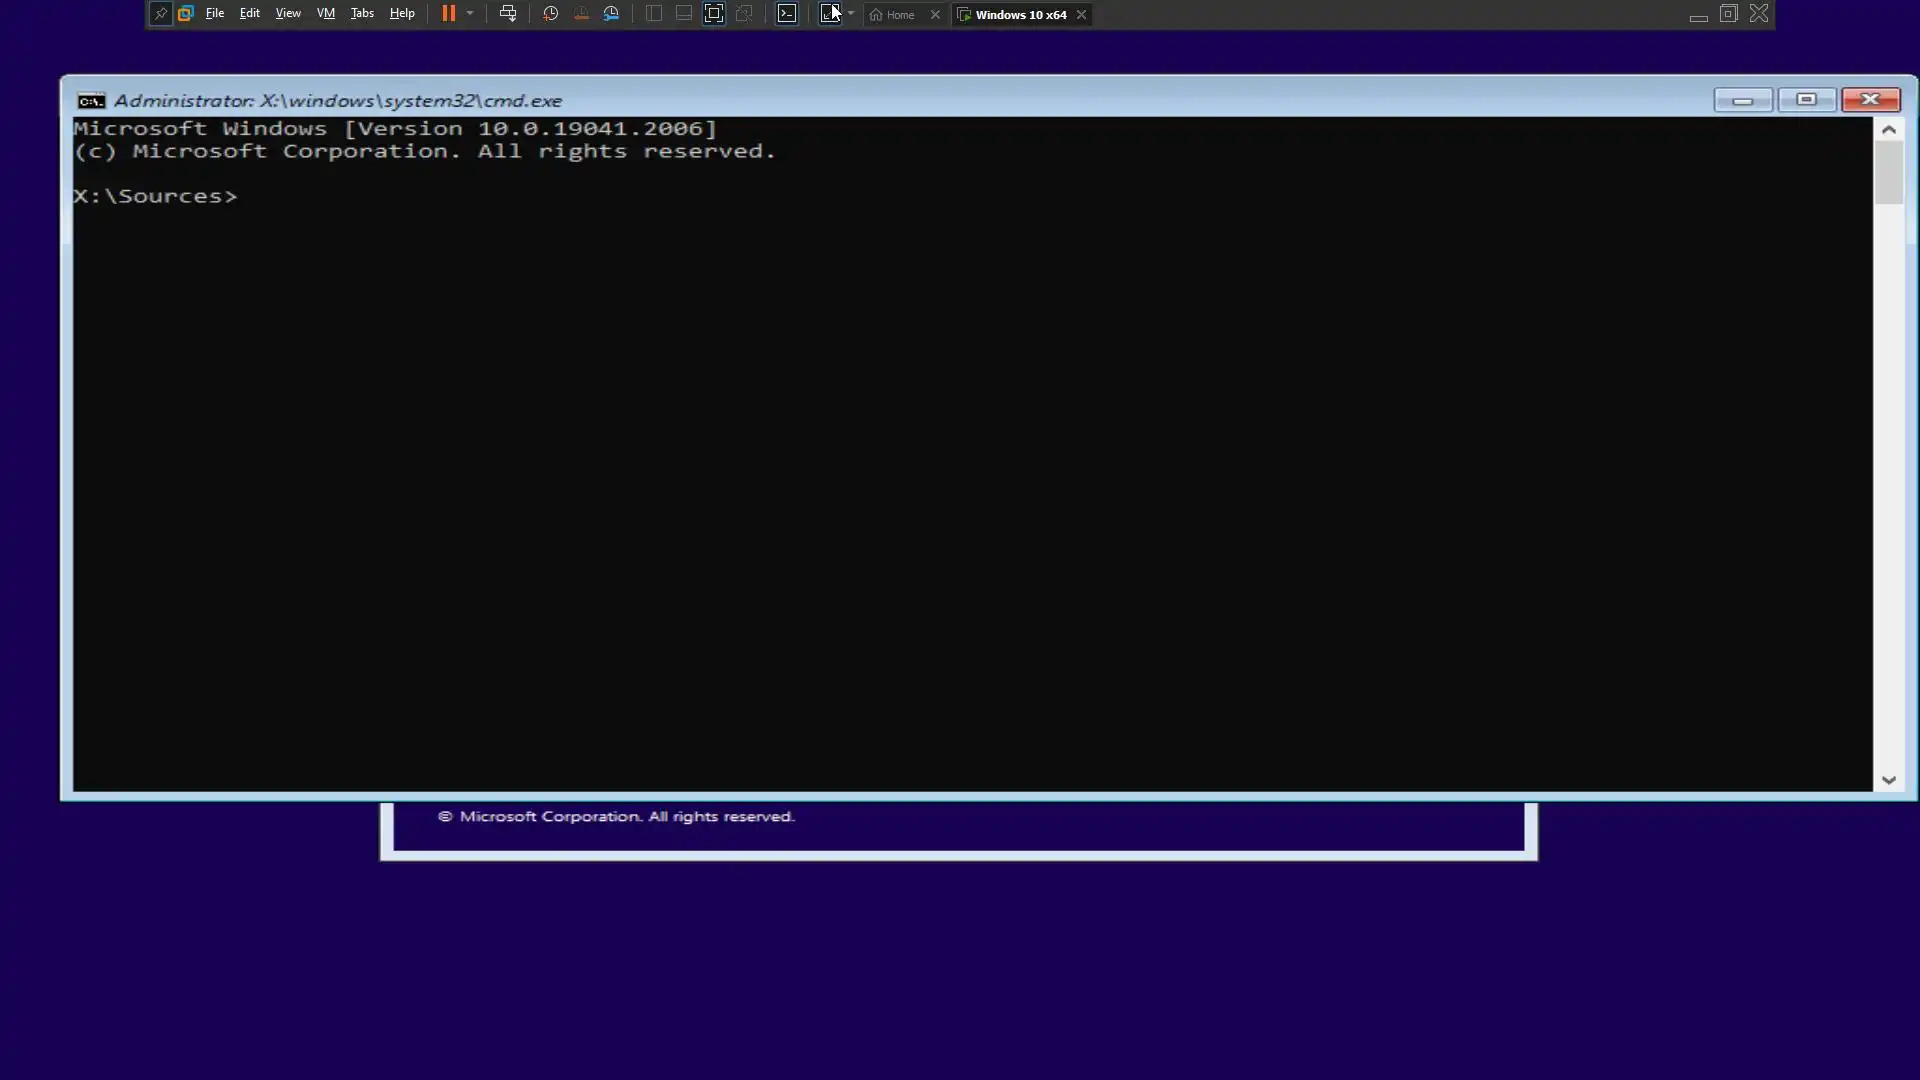Pause the virtual machine
The image size is (1920, 1080).
pos(448,14)
